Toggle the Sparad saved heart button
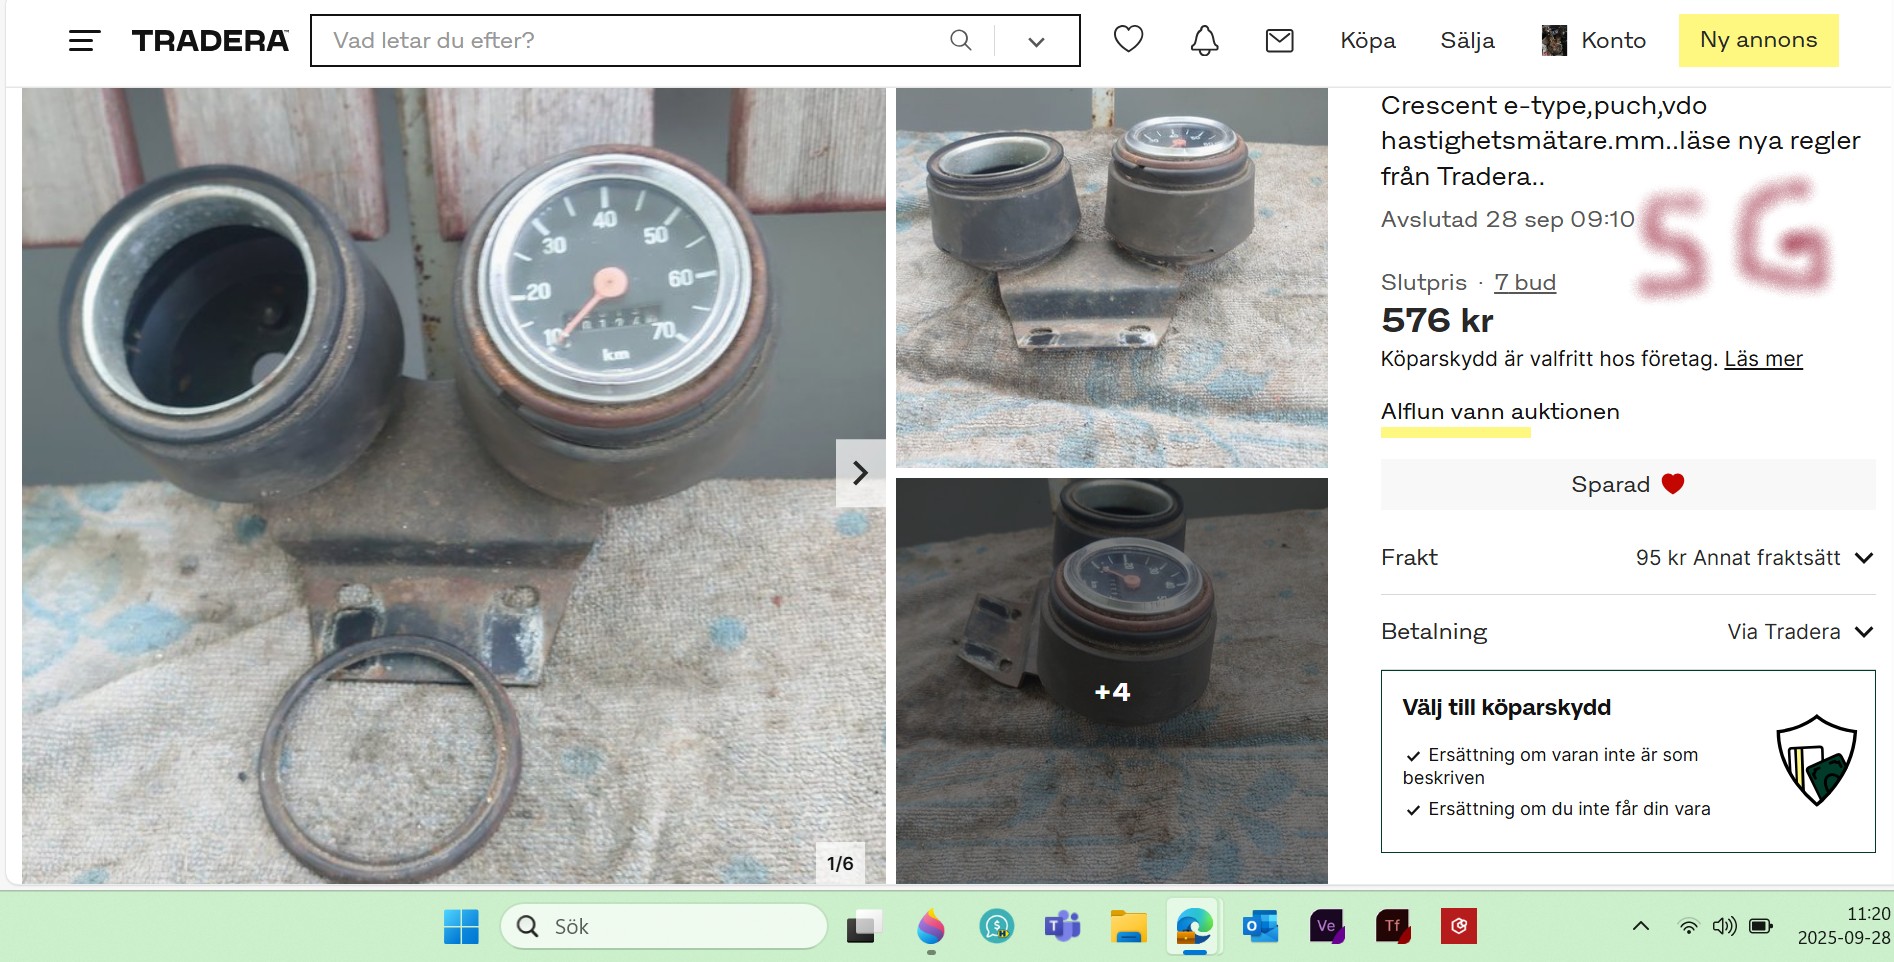Viewport: 1894px width, 962px height. (1627, 485)
